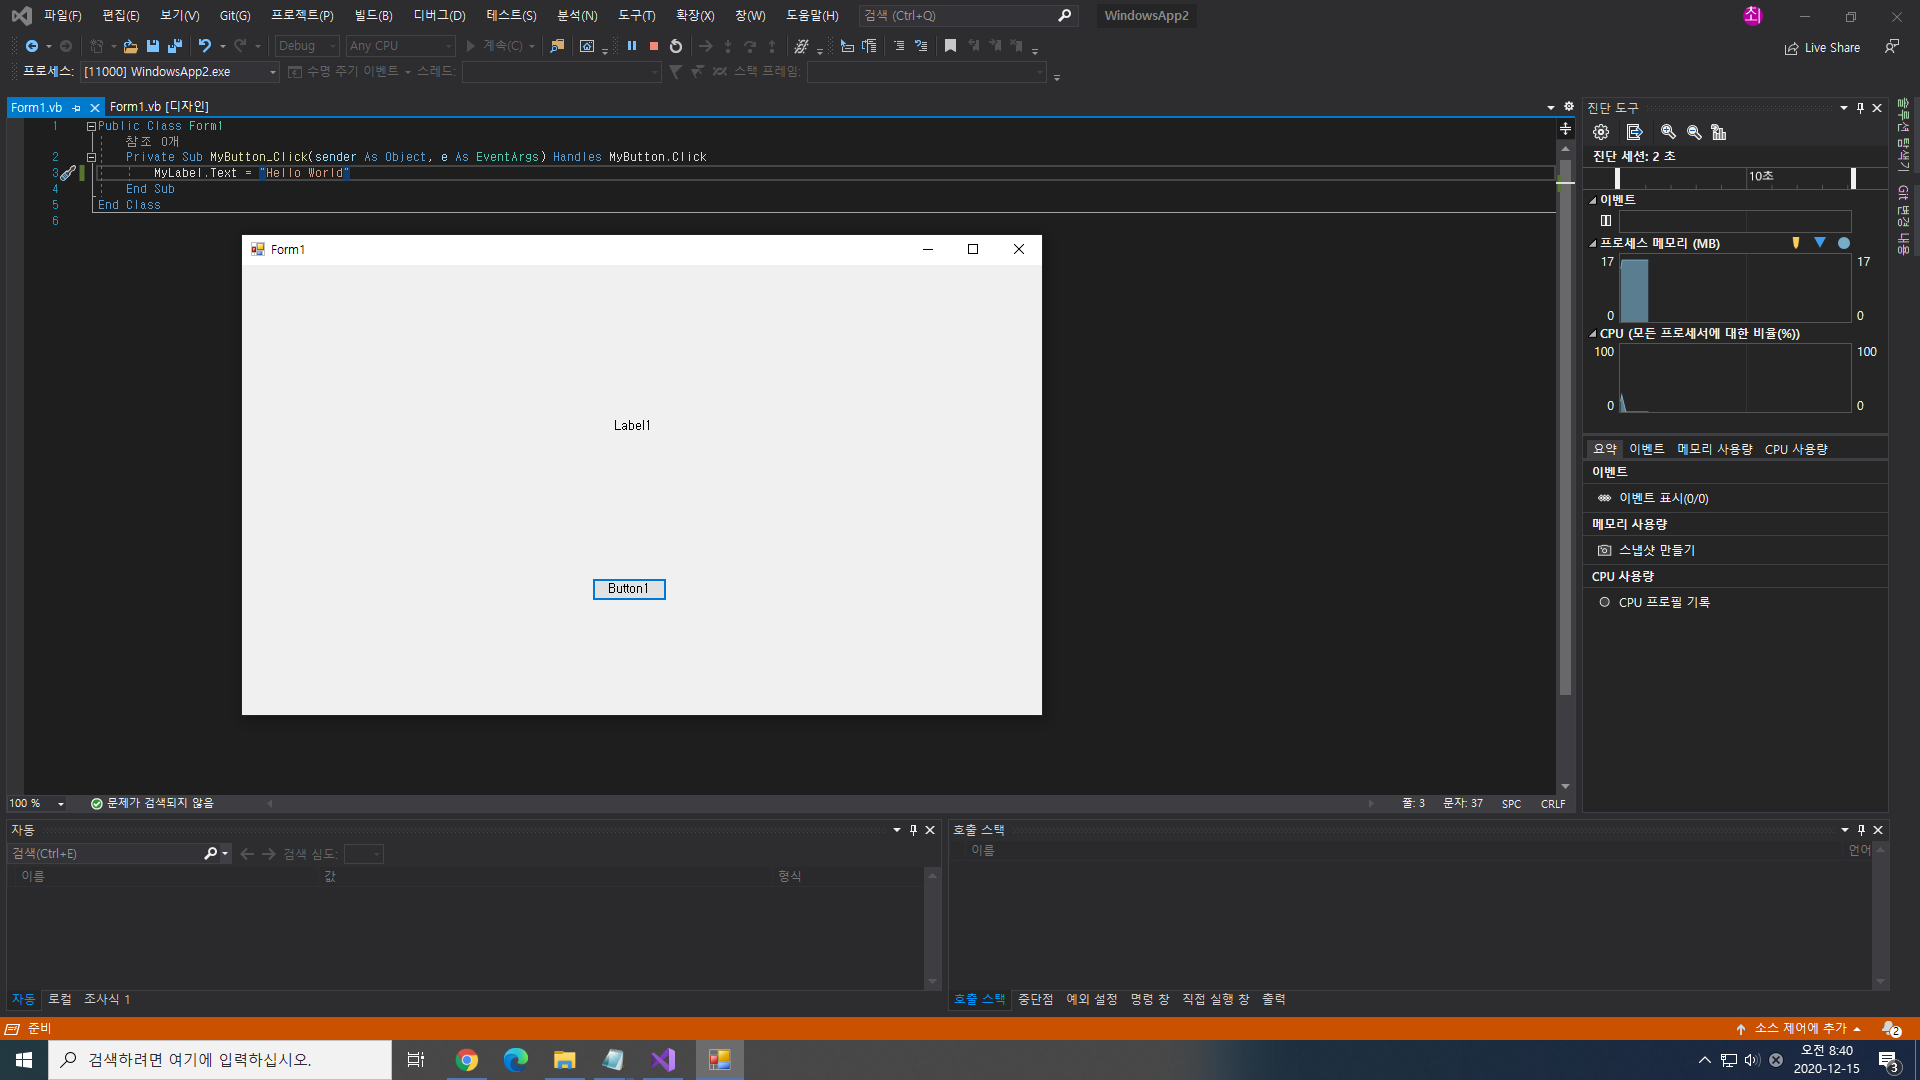
Task: Open the 디버그(D) menu
Action: [437, 15]
